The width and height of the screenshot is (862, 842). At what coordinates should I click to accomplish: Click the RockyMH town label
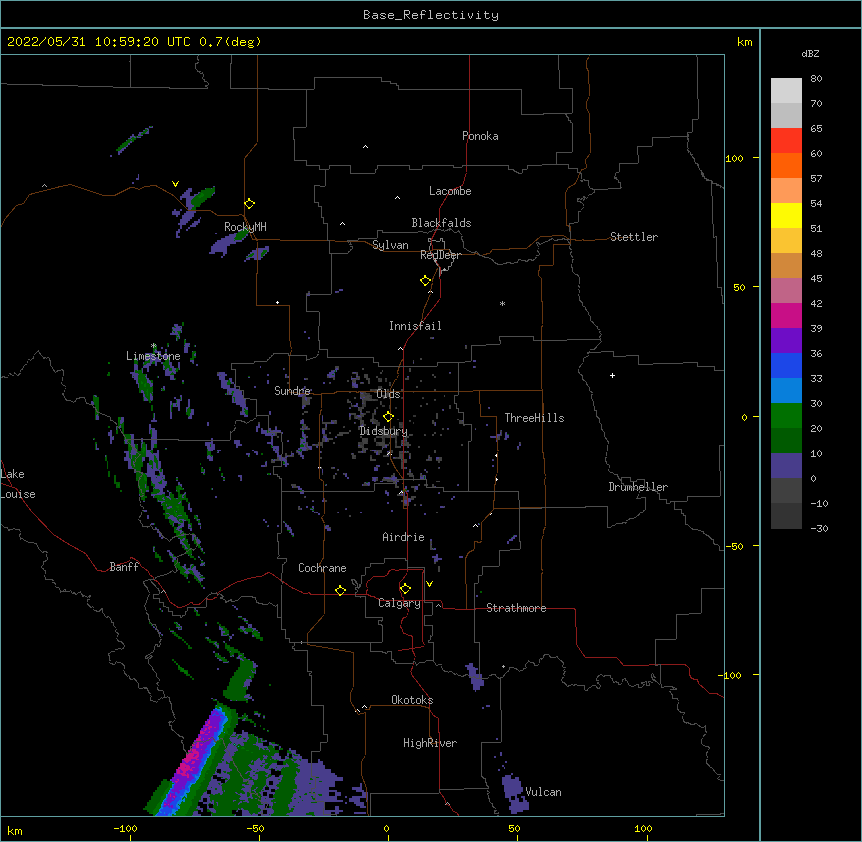[245, 227]
